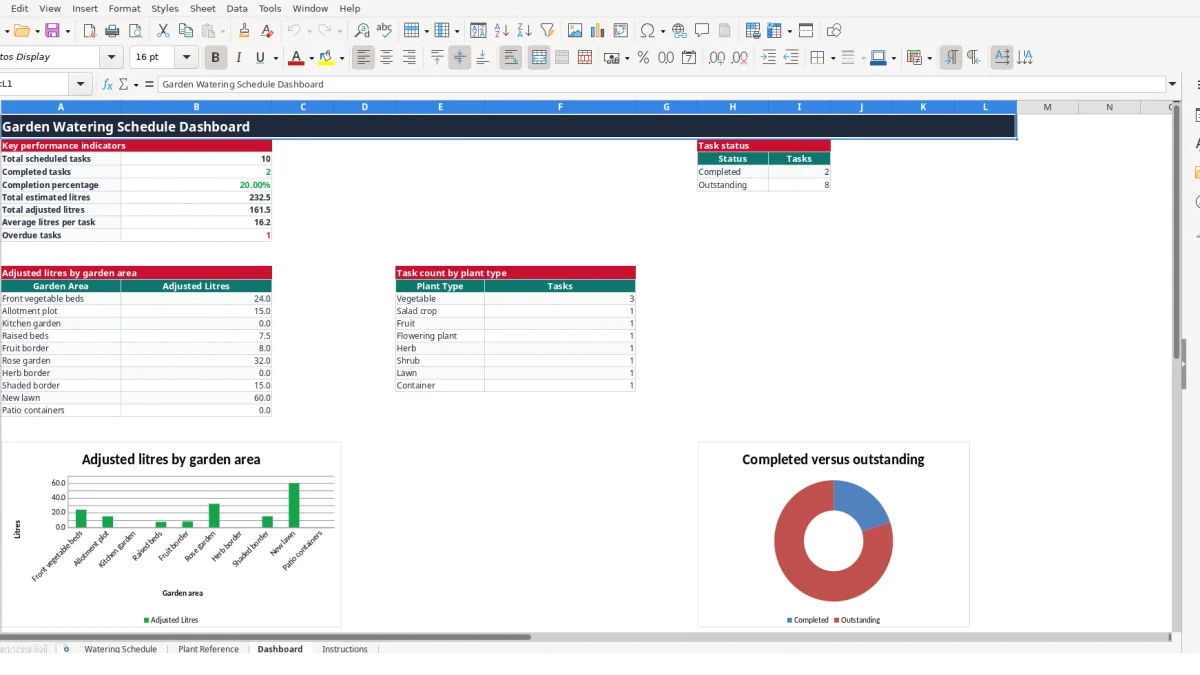Screen dimensions: 1200x675
Task: Toggle Wrap Text
Action: click(x=511, y=58)
